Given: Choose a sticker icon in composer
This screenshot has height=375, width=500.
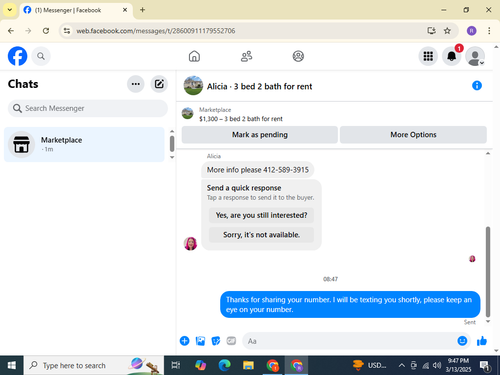Looking at the screenshot, I should tap(216, 341).
